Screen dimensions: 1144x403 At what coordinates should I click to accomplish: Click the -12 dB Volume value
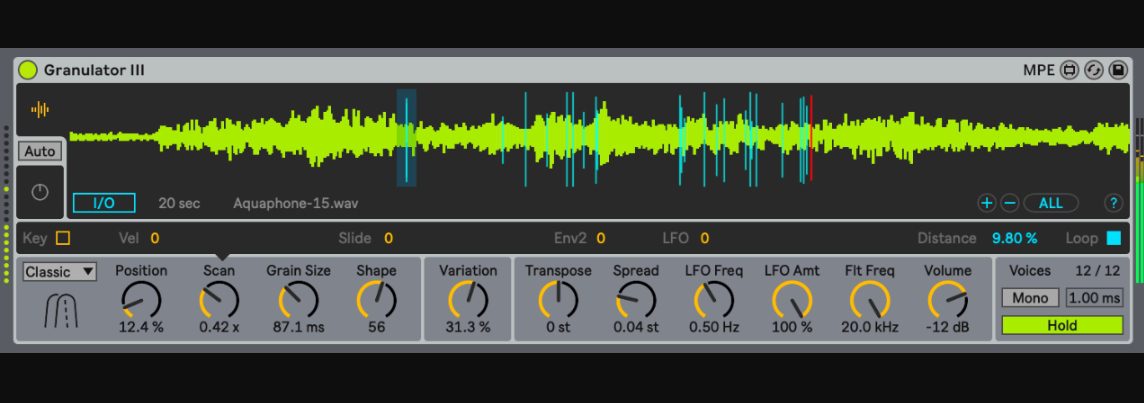point(948,327)
